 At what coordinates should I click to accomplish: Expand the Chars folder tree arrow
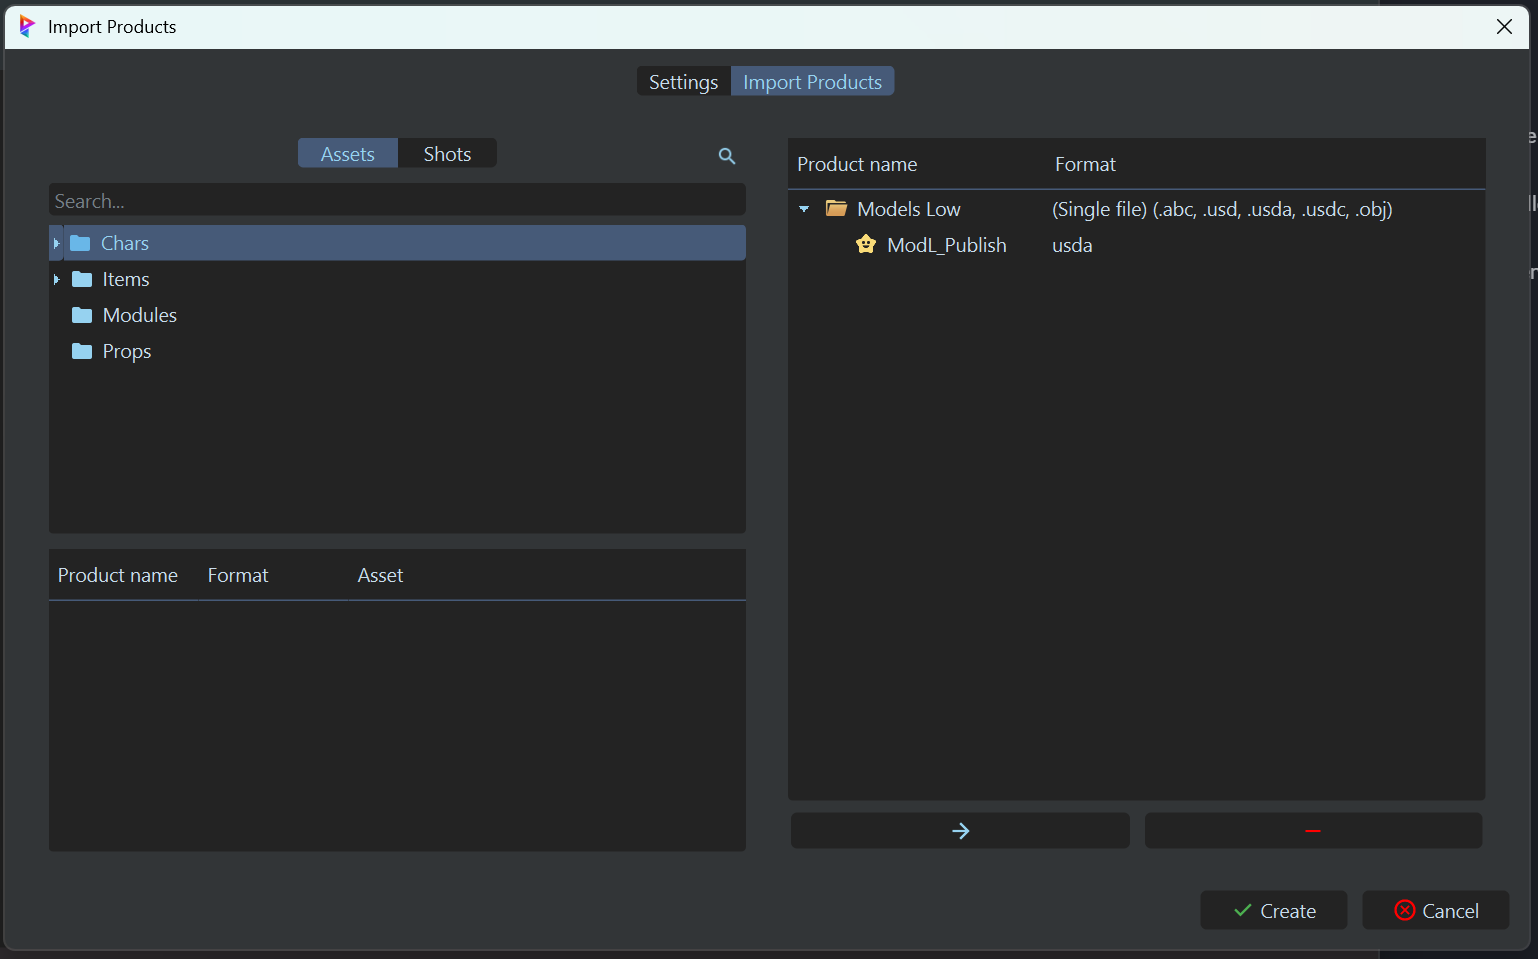[57, 243]
